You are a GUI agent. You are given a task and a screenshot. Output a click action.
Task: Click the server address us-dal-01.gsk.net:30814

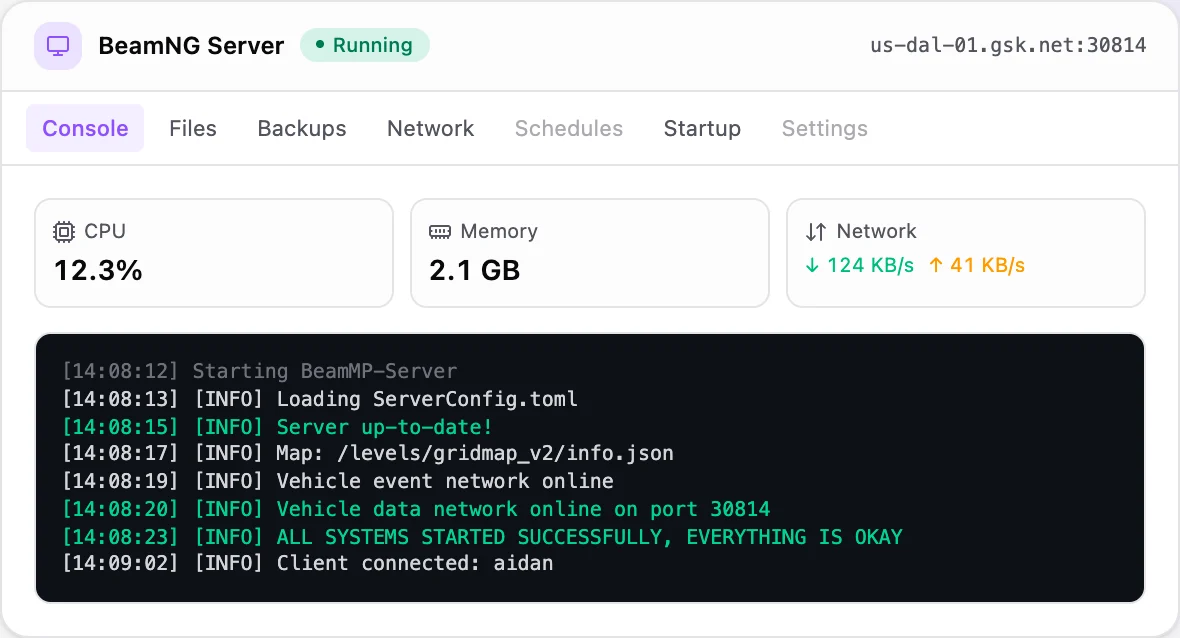tap(1008, 45)
